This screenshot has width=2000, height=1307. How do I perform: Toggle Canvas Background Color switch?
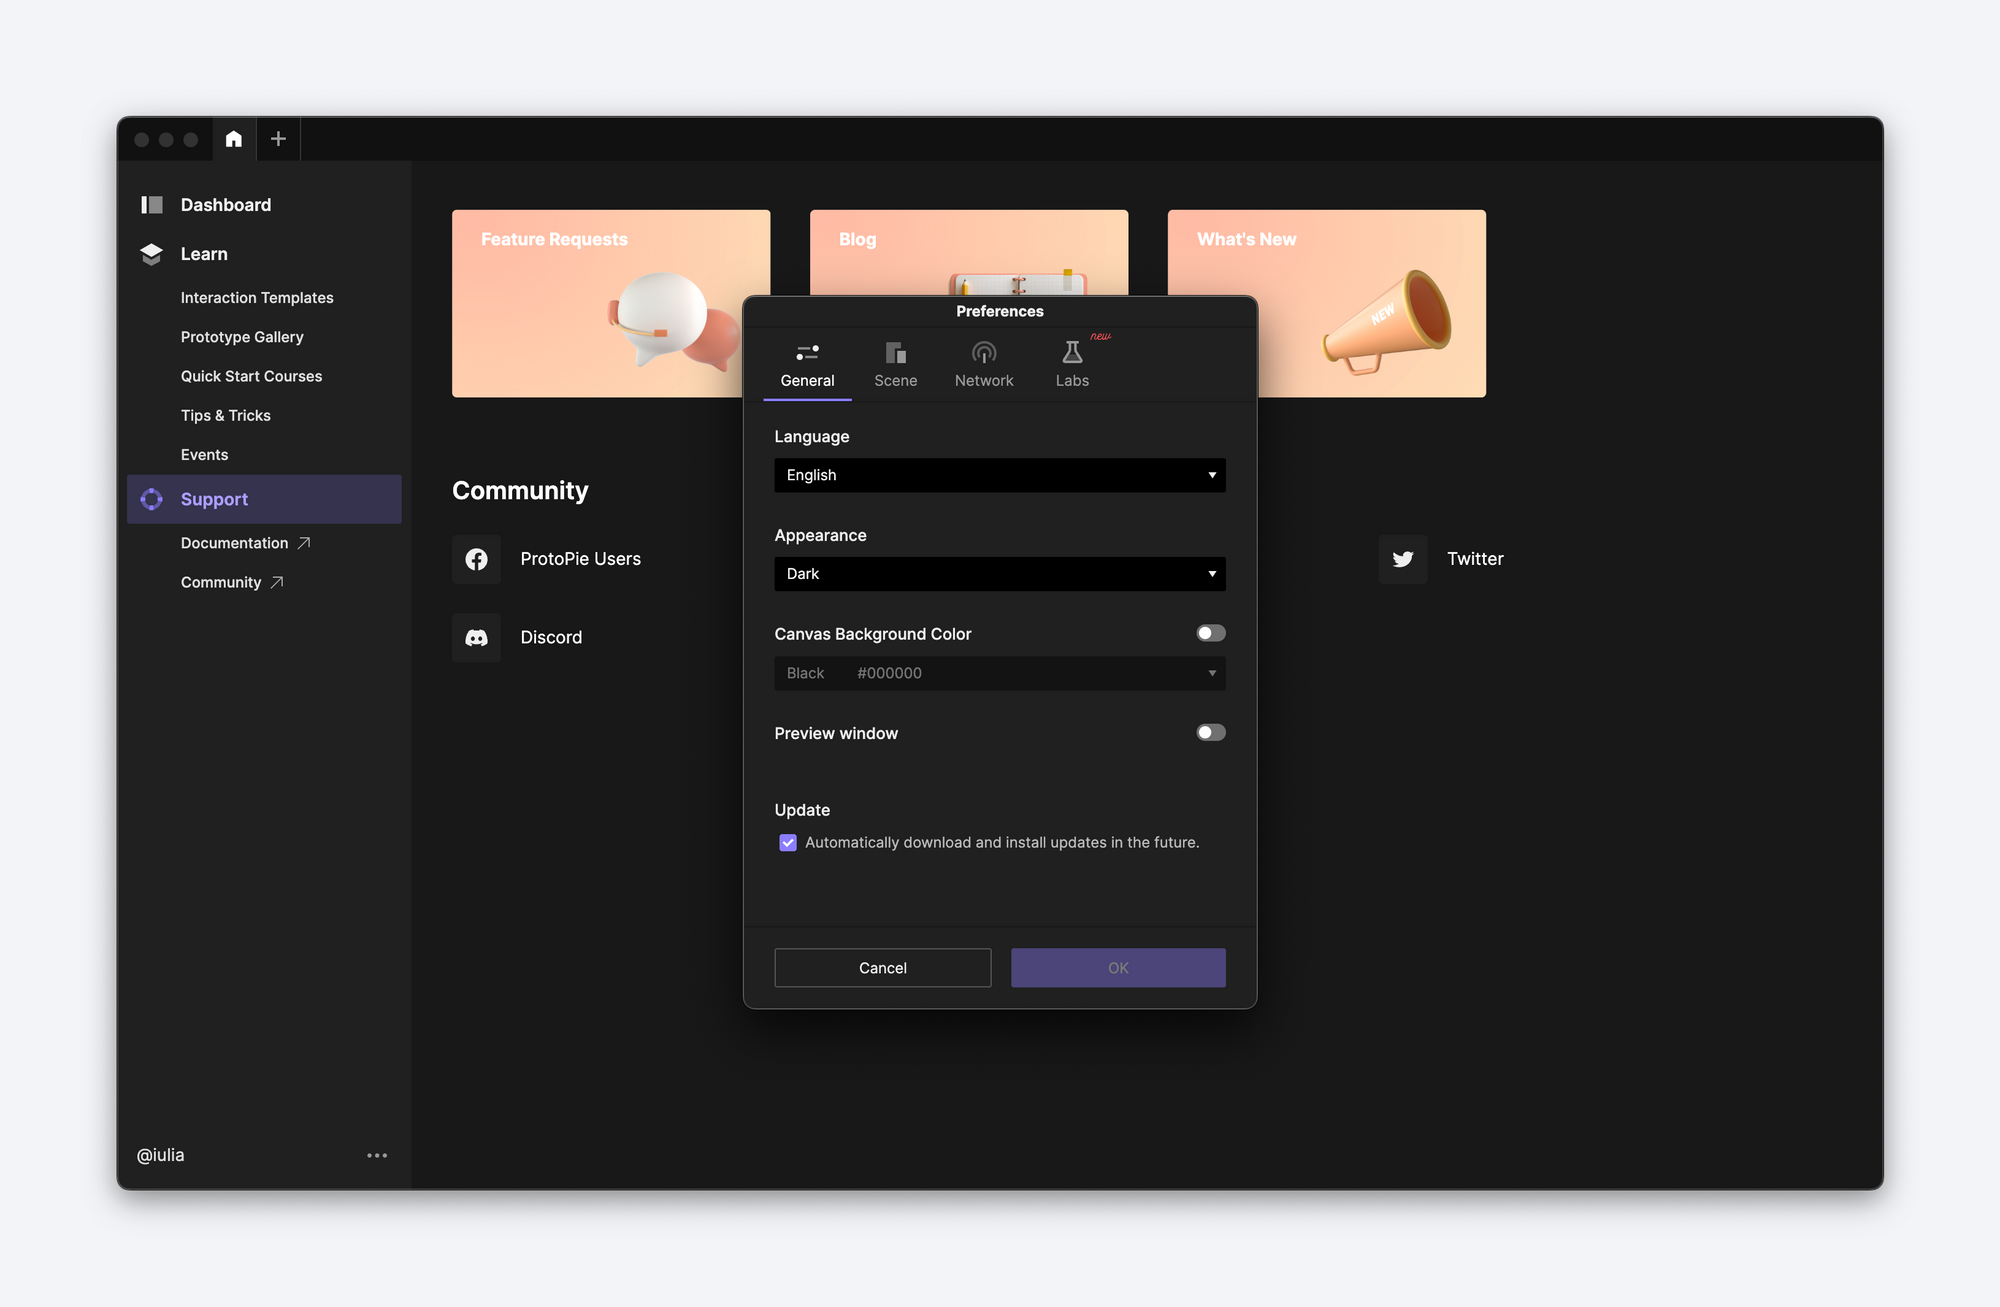coord(1210,633)
